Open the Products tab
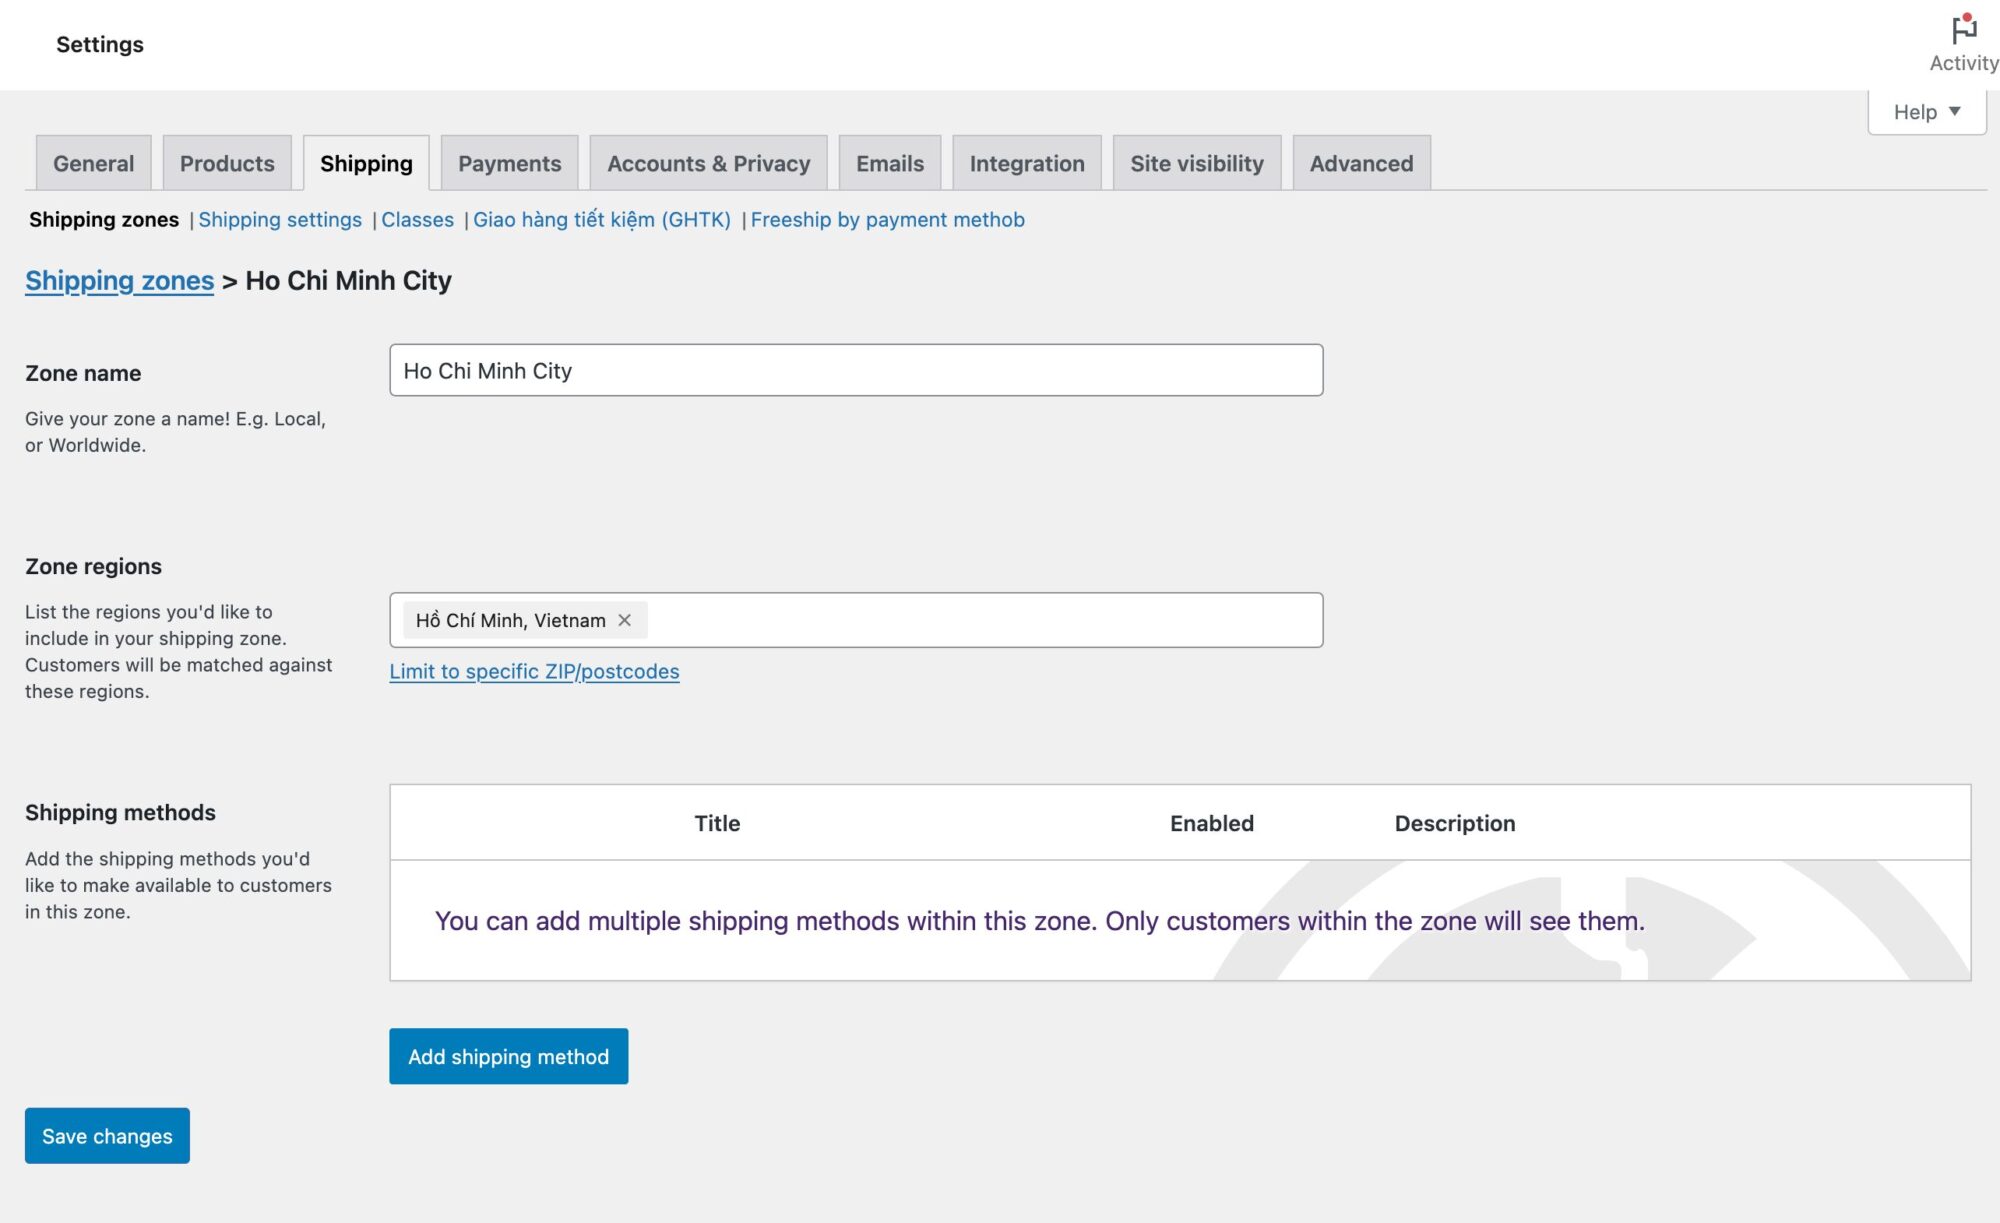The height and width of the screenshot is (1223, 2000). point(227,163)
